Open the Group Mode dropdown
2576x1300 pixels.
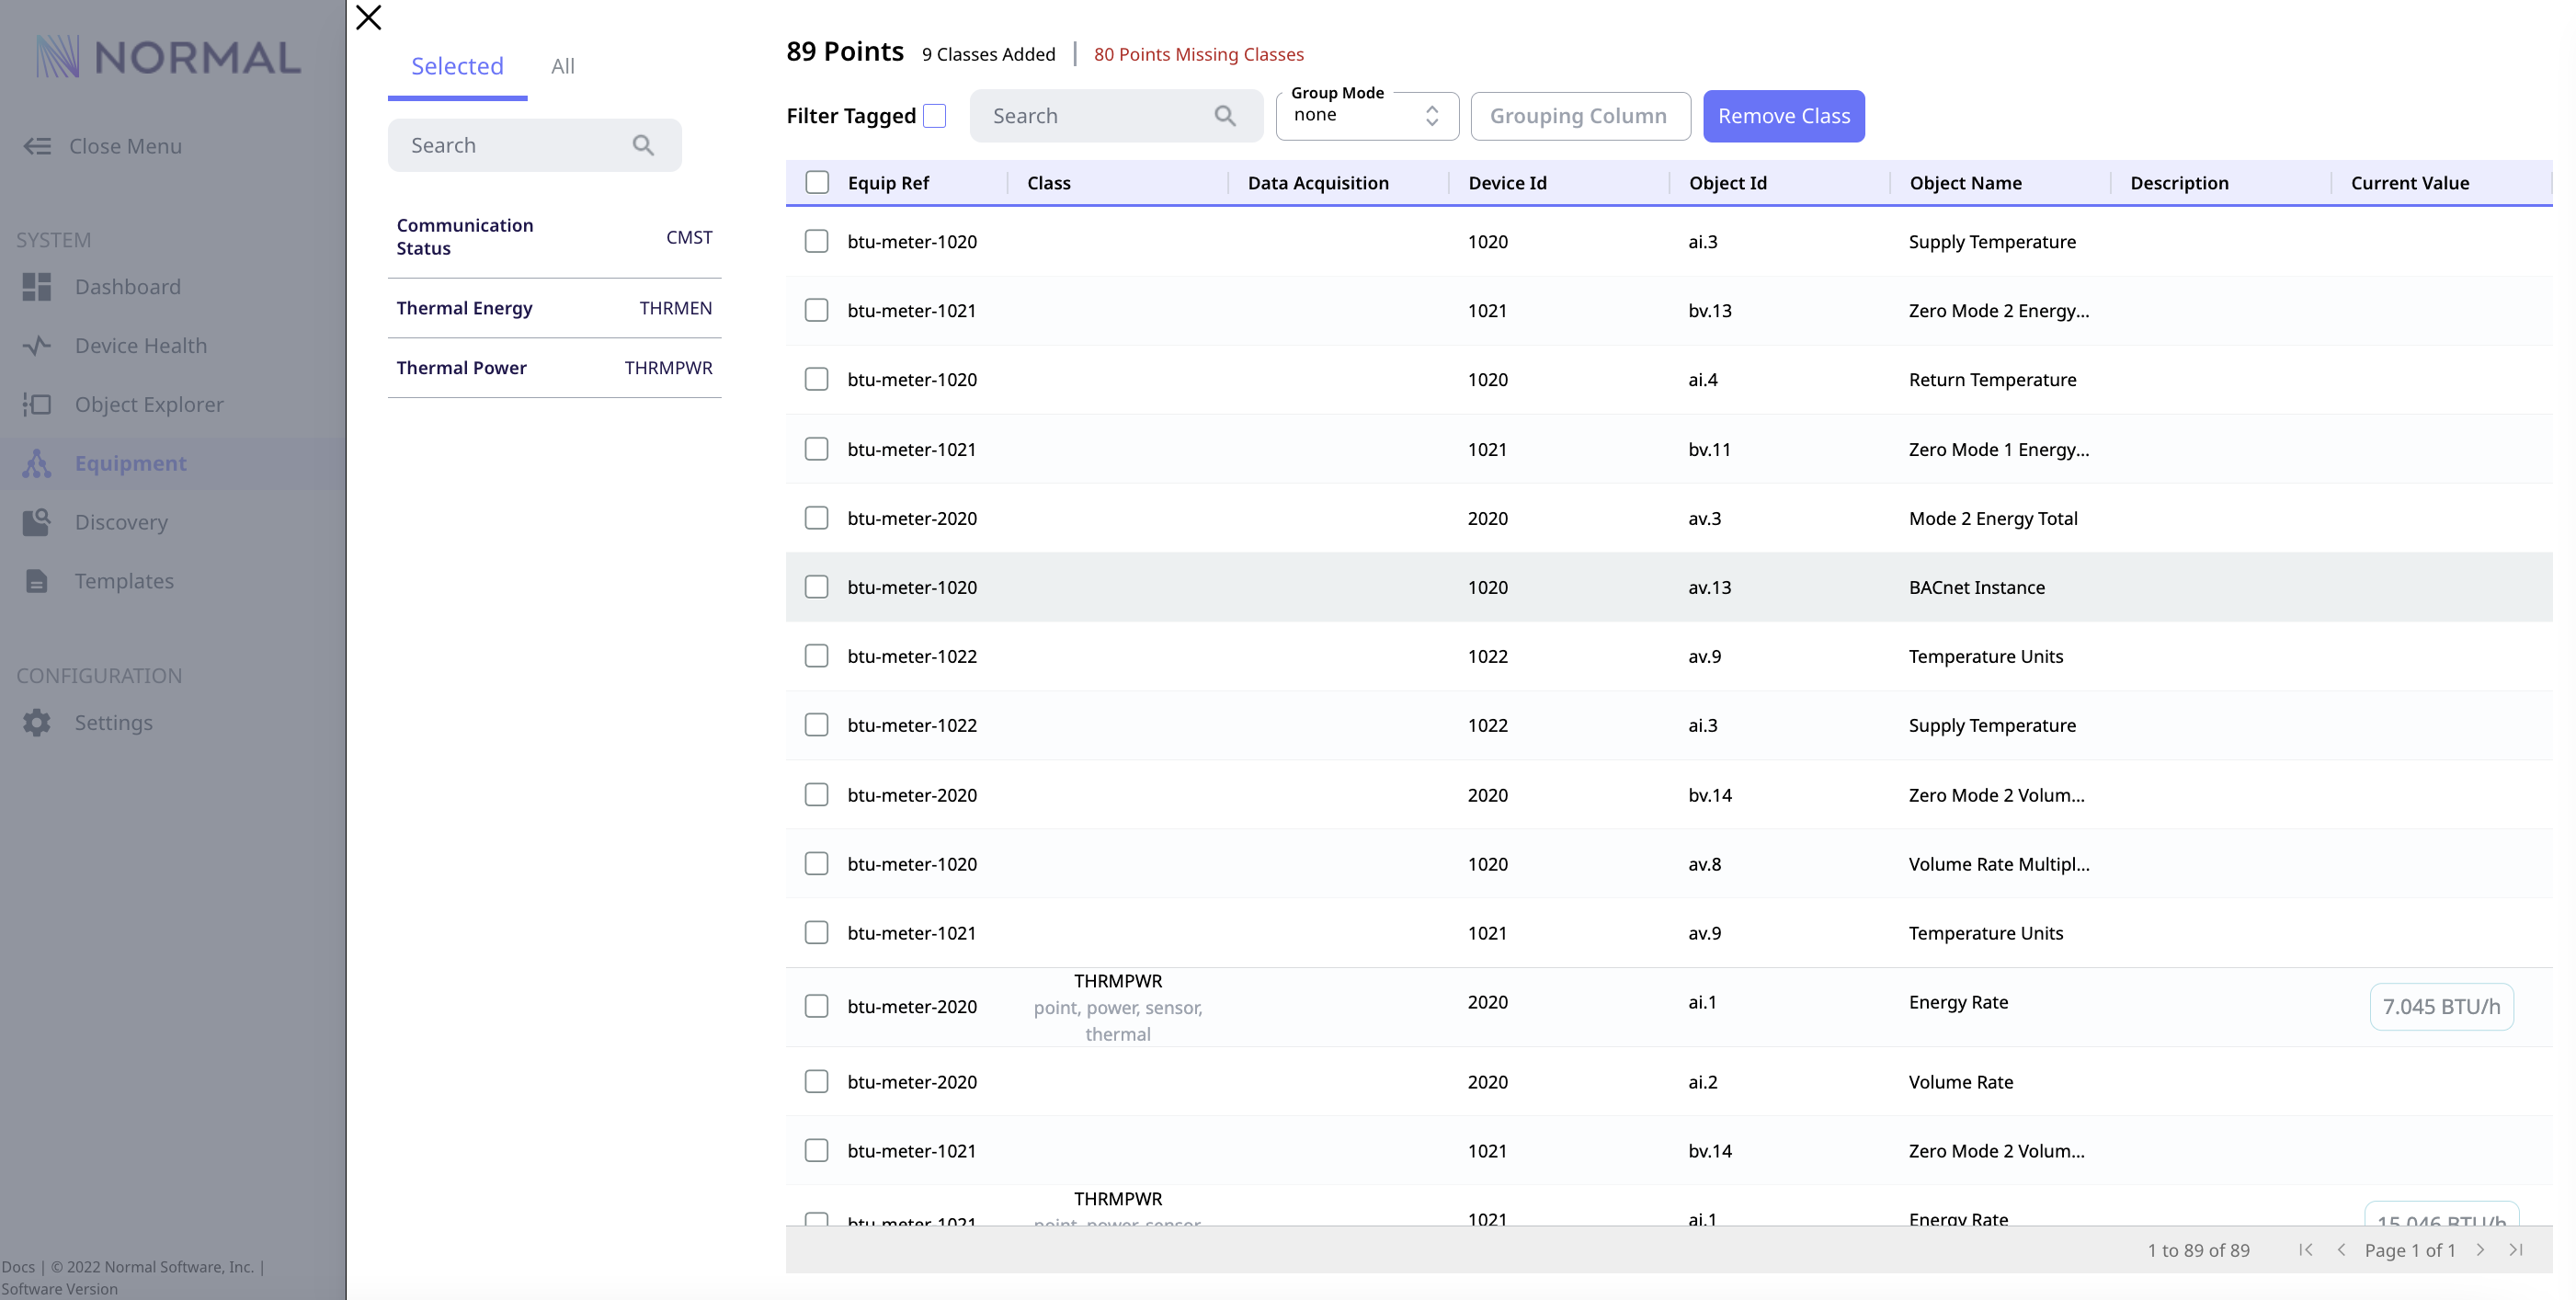pos(1367,116)
